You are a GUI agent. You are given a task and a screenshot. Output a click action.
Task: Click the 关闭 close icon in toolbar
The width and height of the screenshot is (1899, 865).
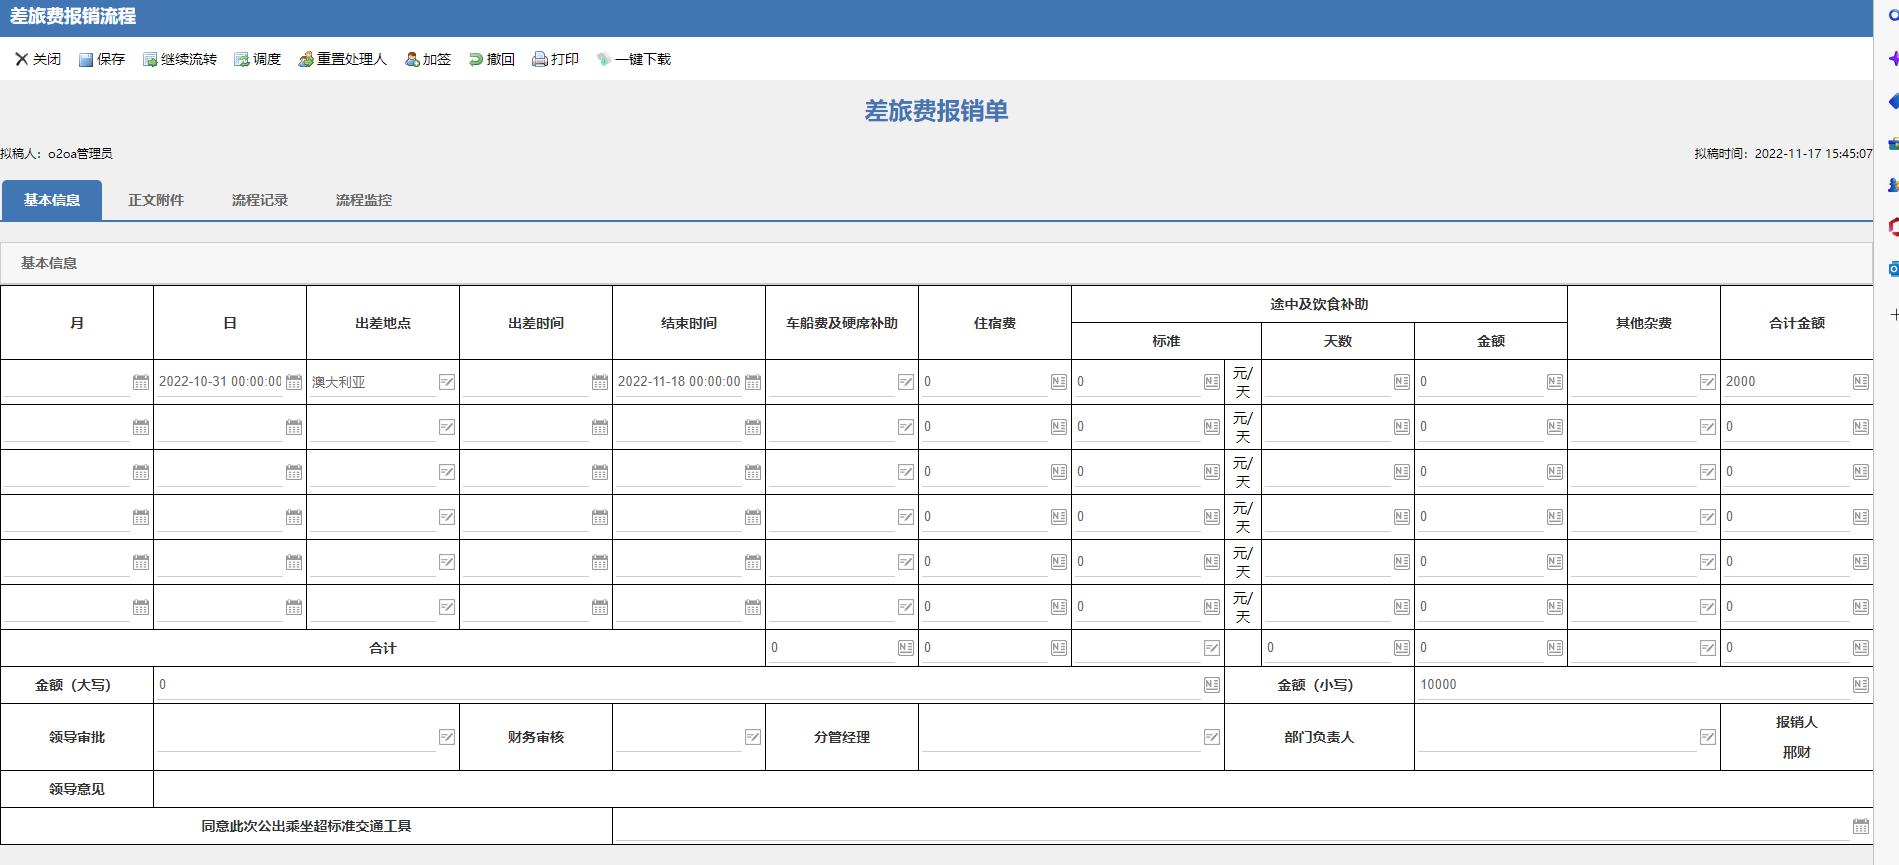pos(21,59)
